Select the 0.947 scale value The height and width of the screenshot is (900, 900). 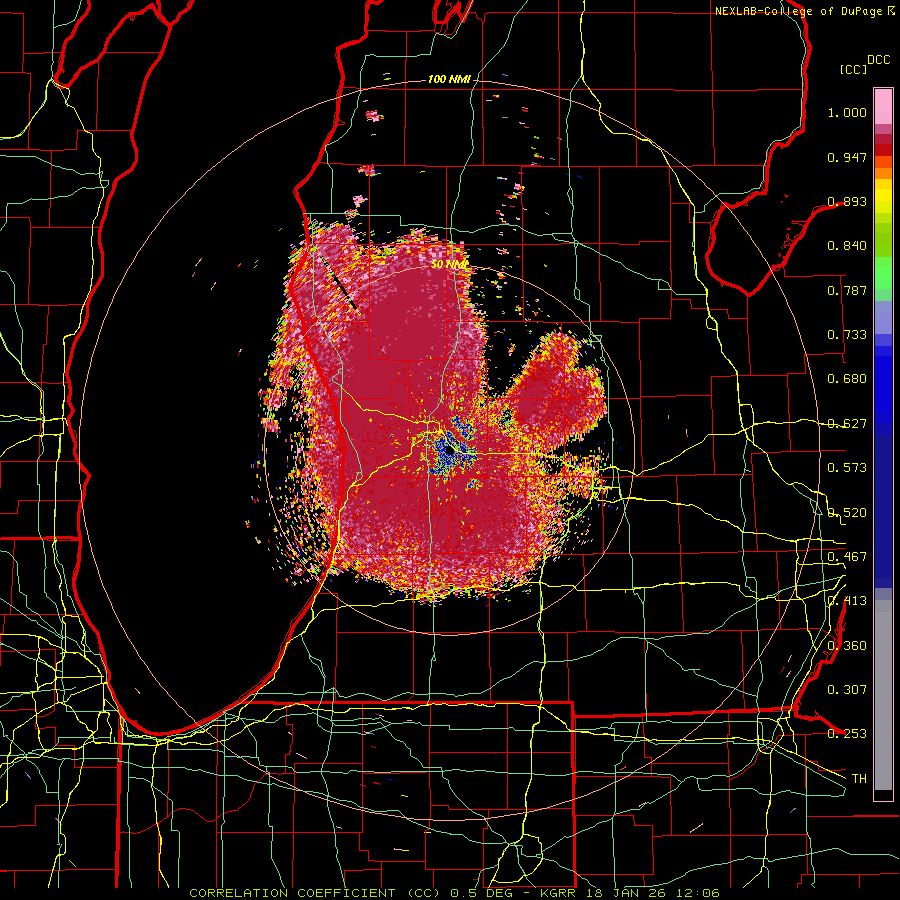847,157
